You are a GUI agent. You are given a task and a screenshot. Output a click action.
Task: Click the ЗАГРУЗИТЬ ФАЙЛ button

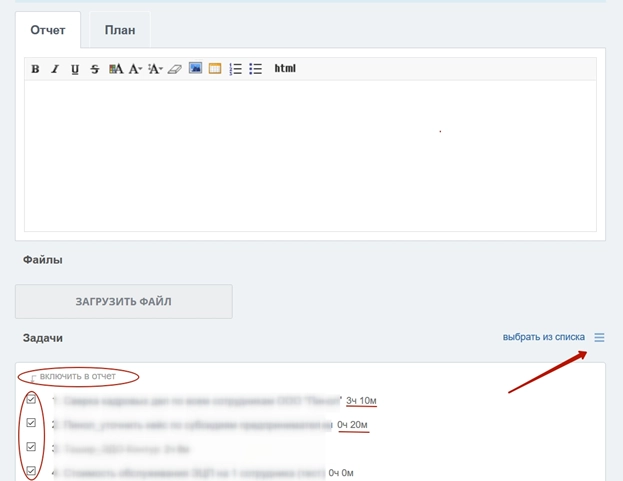(124, 301)
